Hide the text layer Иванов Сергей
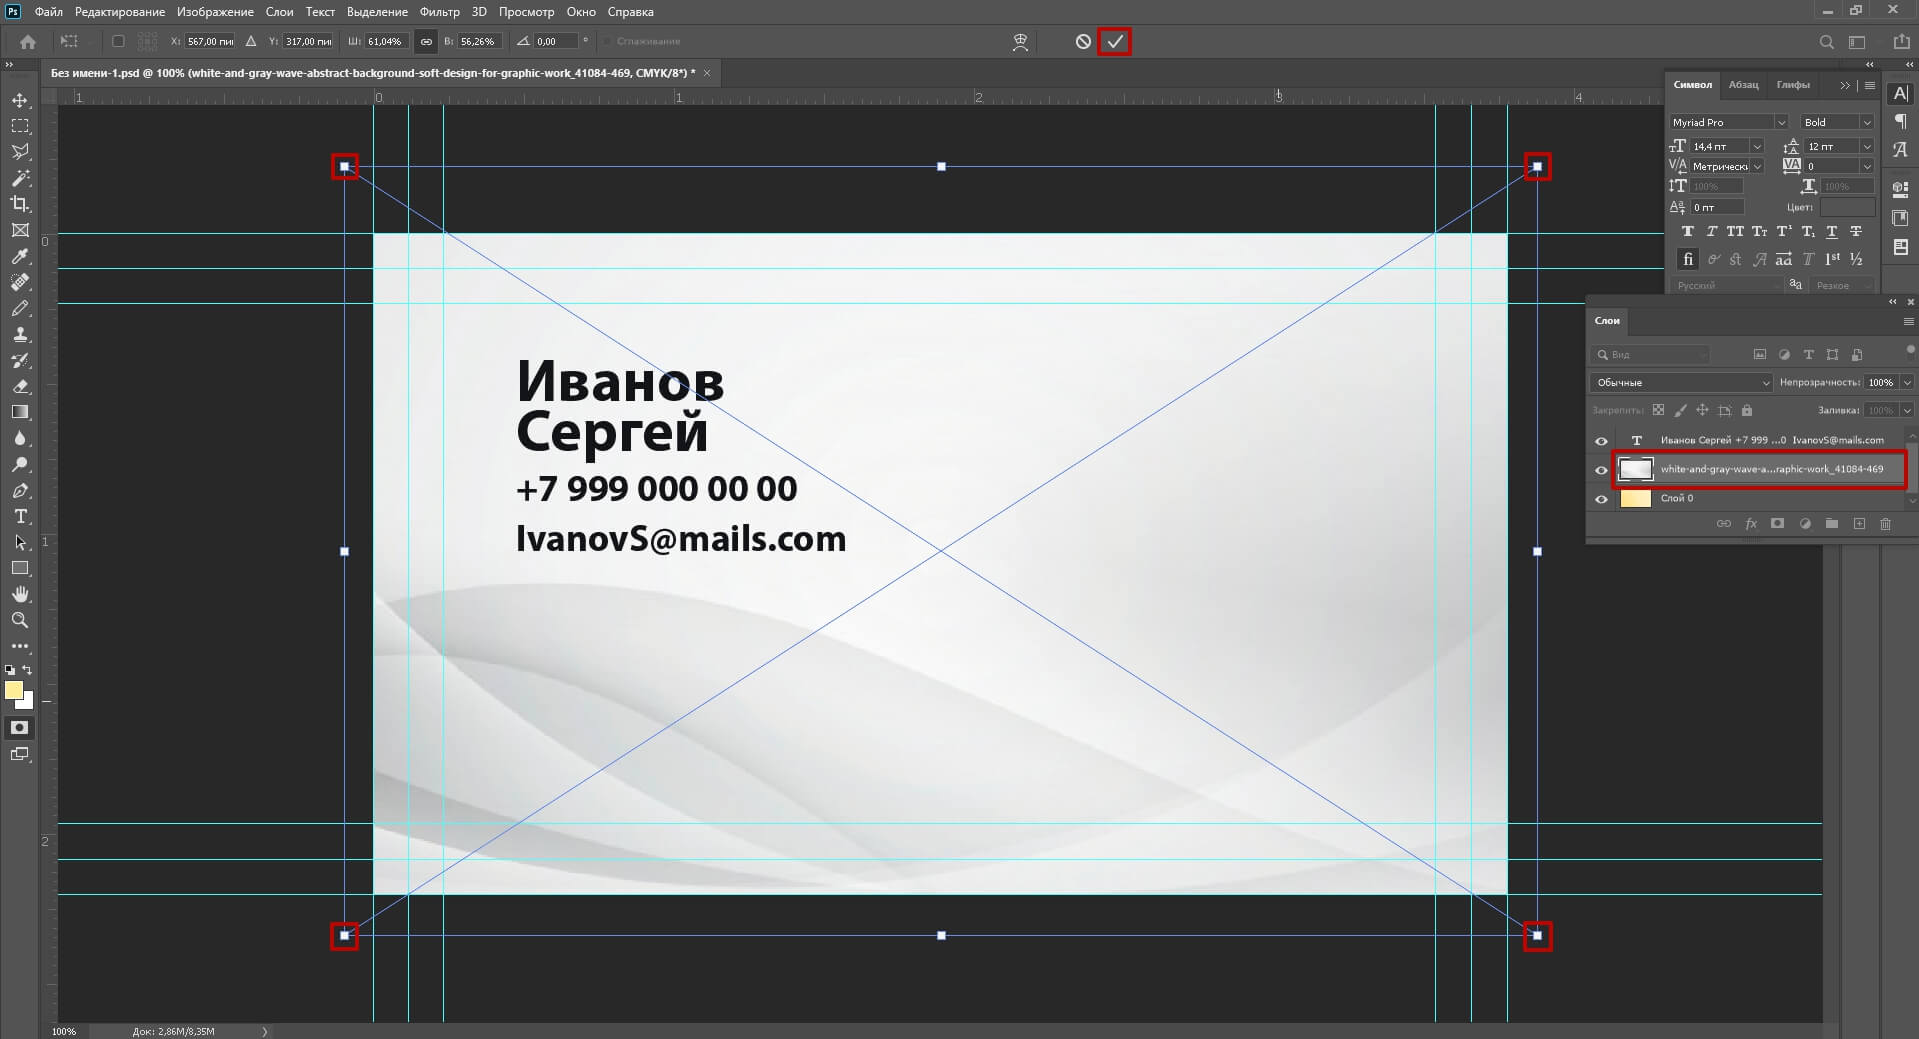The width and height of the screenshot is (1919, 1039). click(1601, 441)
